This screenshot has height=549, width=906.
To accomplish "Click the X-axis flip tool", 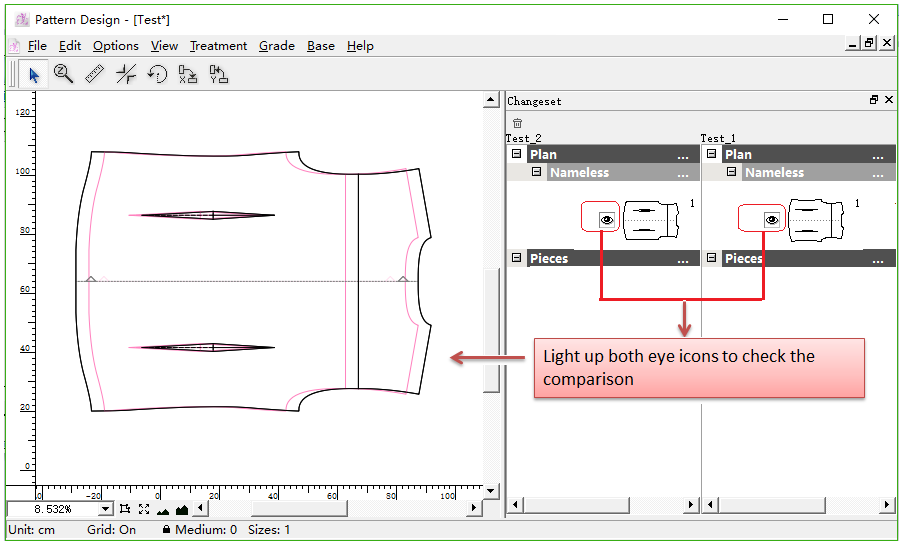I will 188,74.
